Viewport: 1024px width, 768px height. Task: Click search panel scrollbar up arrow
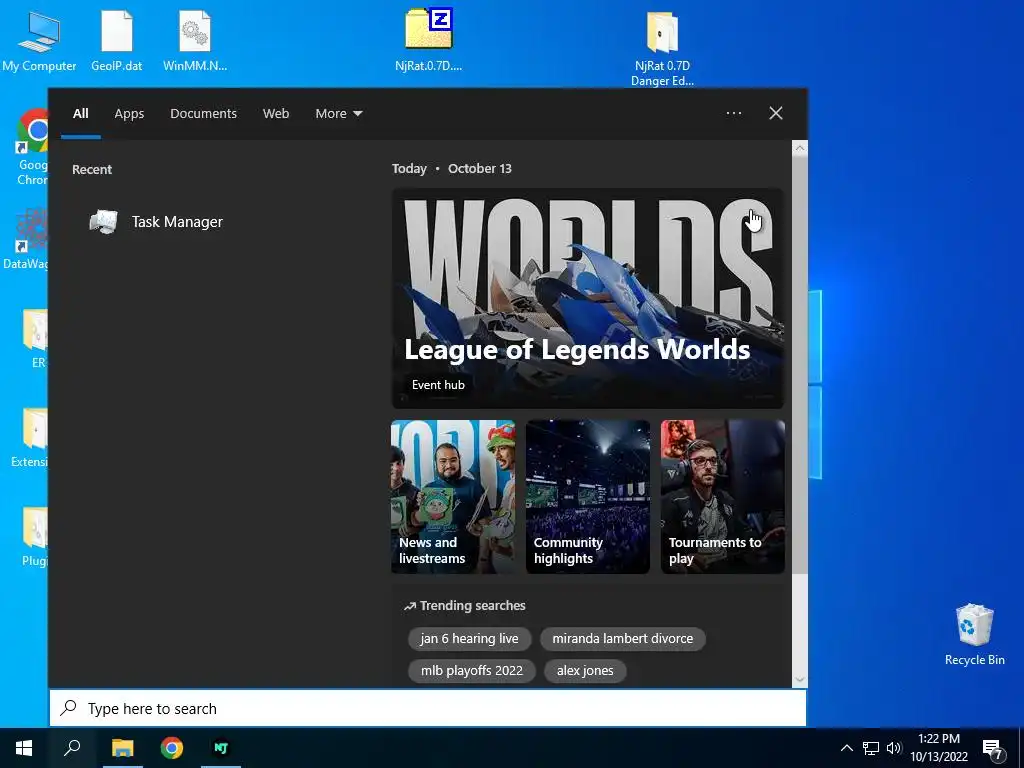(800, 148)
